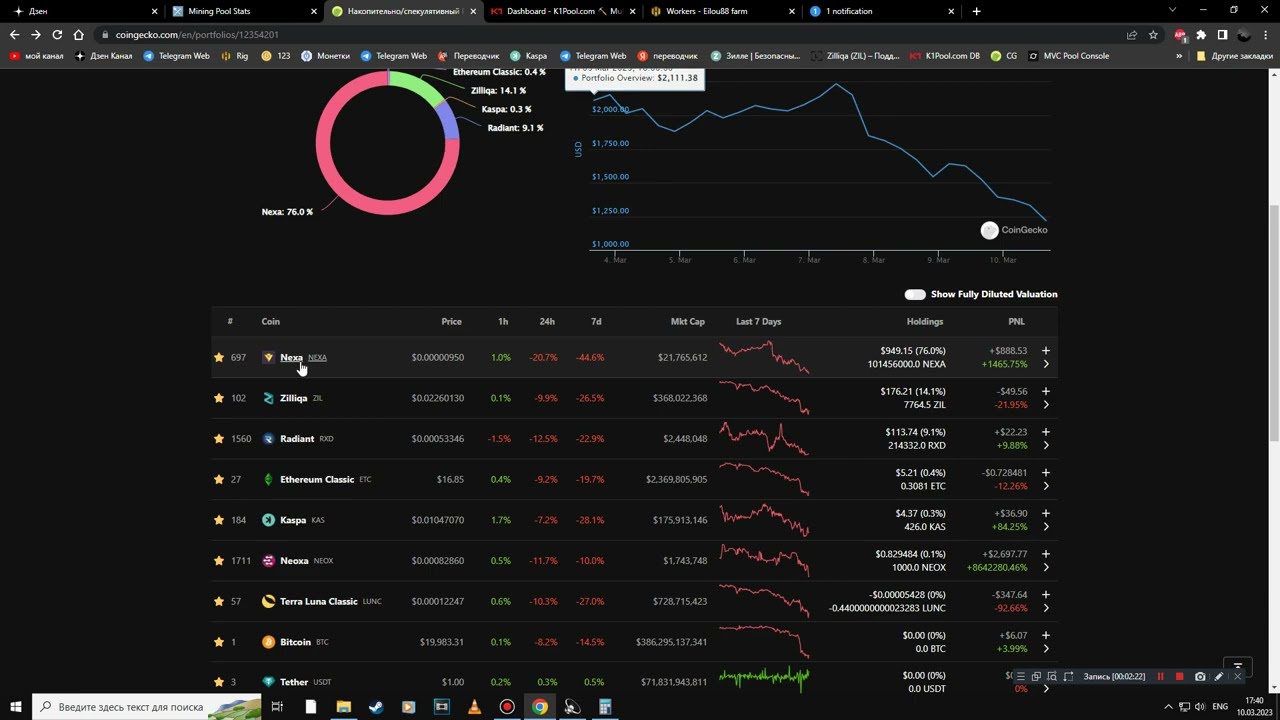Unstar Nexa from the portfolio
The height and width of the screenshot is (720, 1280).
(x=218, y=357)
